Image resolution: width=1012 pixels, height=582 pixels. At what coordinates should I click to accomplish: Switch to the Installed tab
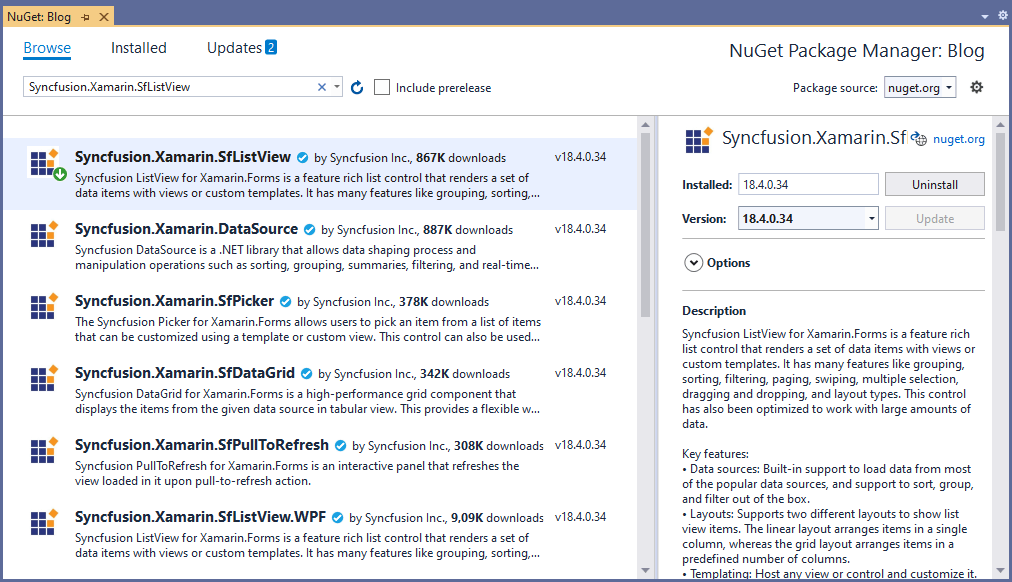pyautogui.click(x=139, y=48)
